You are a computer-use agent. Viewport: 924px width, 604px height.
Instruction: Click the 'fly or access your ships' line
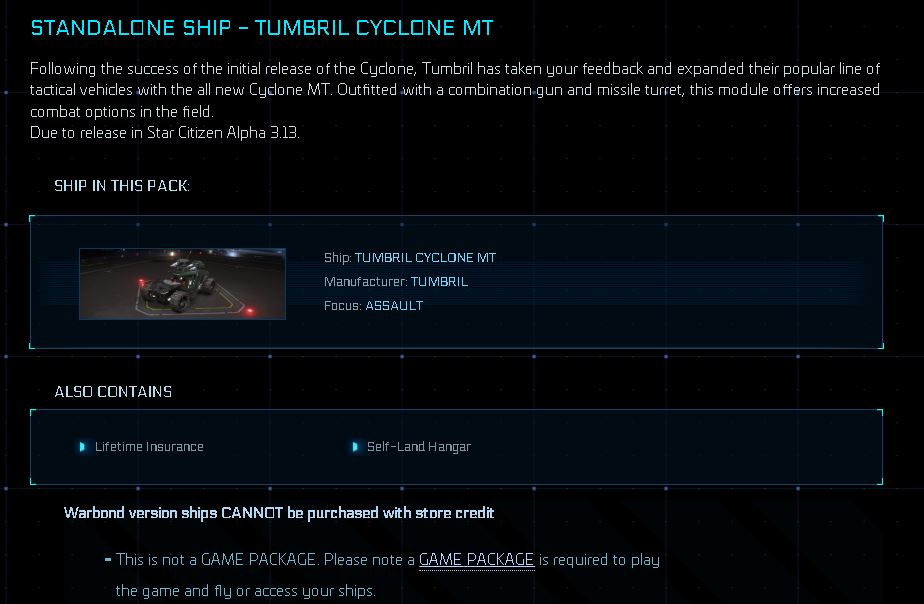pyautogui.click(x=245, y=591)
